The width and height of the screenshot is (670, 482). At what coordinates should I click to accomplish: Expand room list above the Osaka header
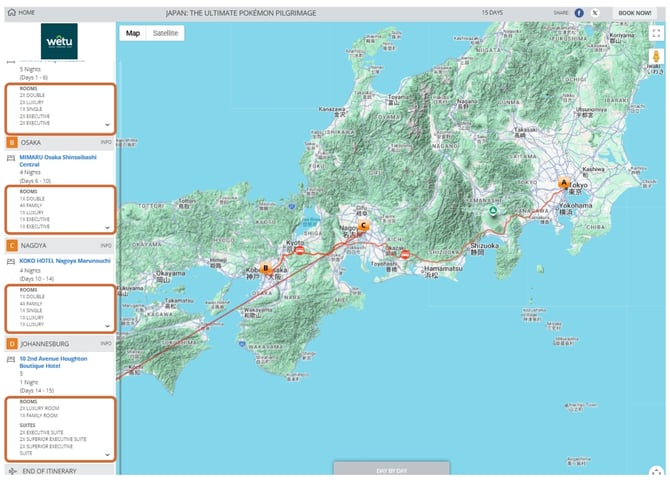click(x=107, y=125)
